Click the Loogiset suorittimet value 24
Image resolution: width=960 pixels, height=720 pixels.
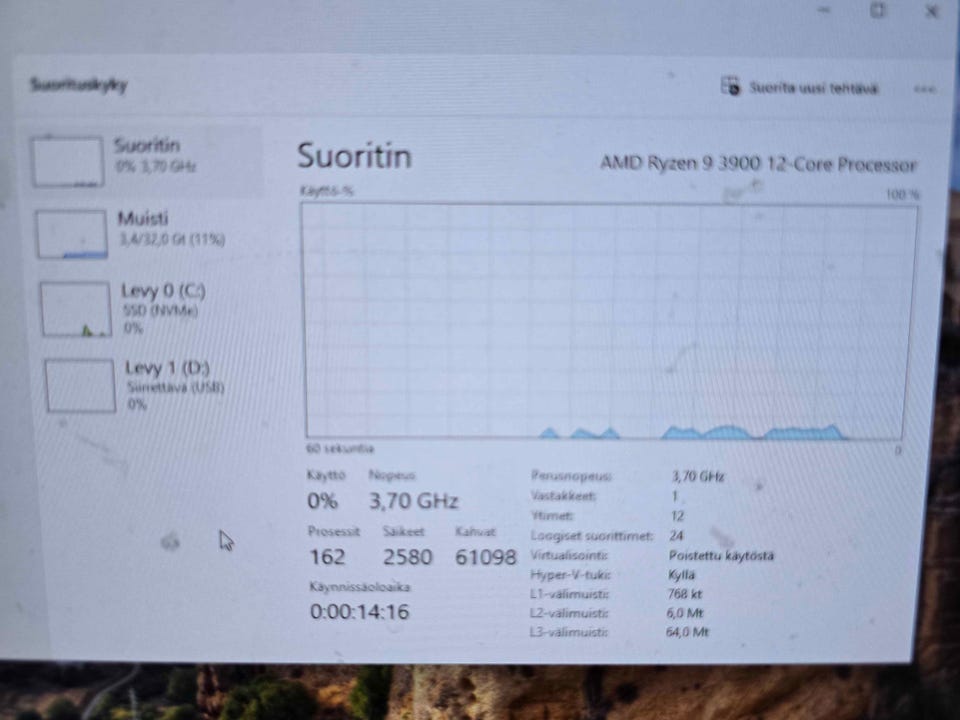[x=676, y=536]
